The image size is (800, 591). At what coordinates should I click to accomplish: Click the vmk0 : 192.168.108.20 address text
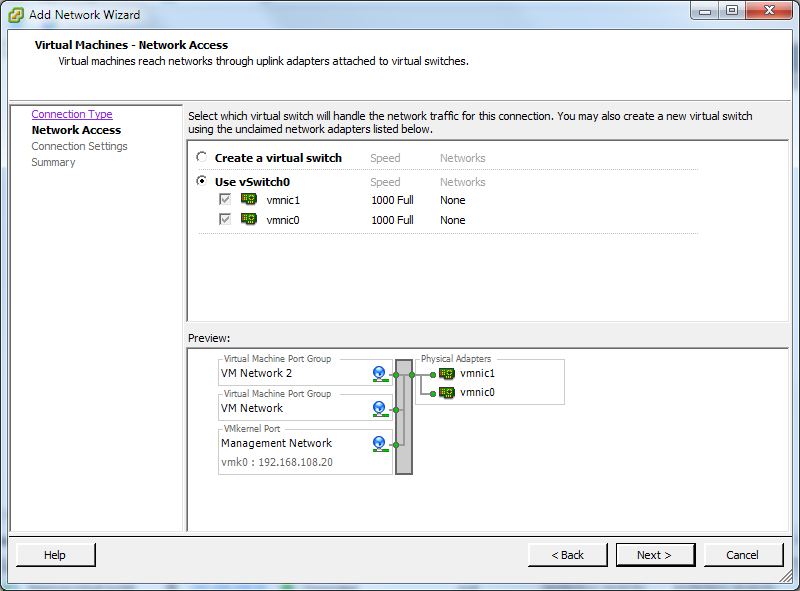(x=277, y=462)
